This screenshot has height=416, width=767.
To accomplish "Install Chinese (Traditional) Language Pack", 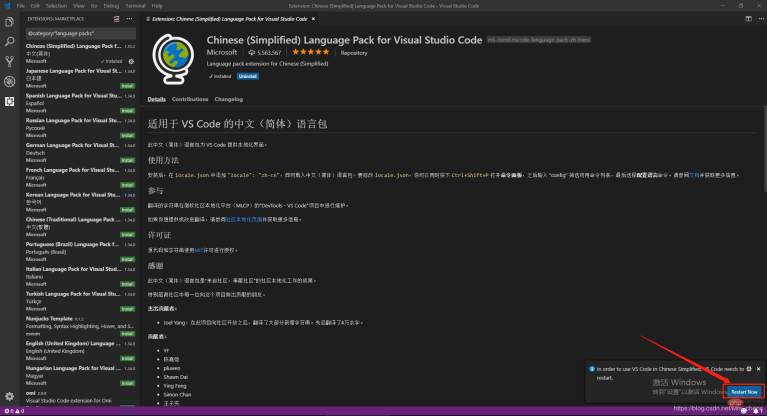I will pyautogui.click(x=128, y=234).
